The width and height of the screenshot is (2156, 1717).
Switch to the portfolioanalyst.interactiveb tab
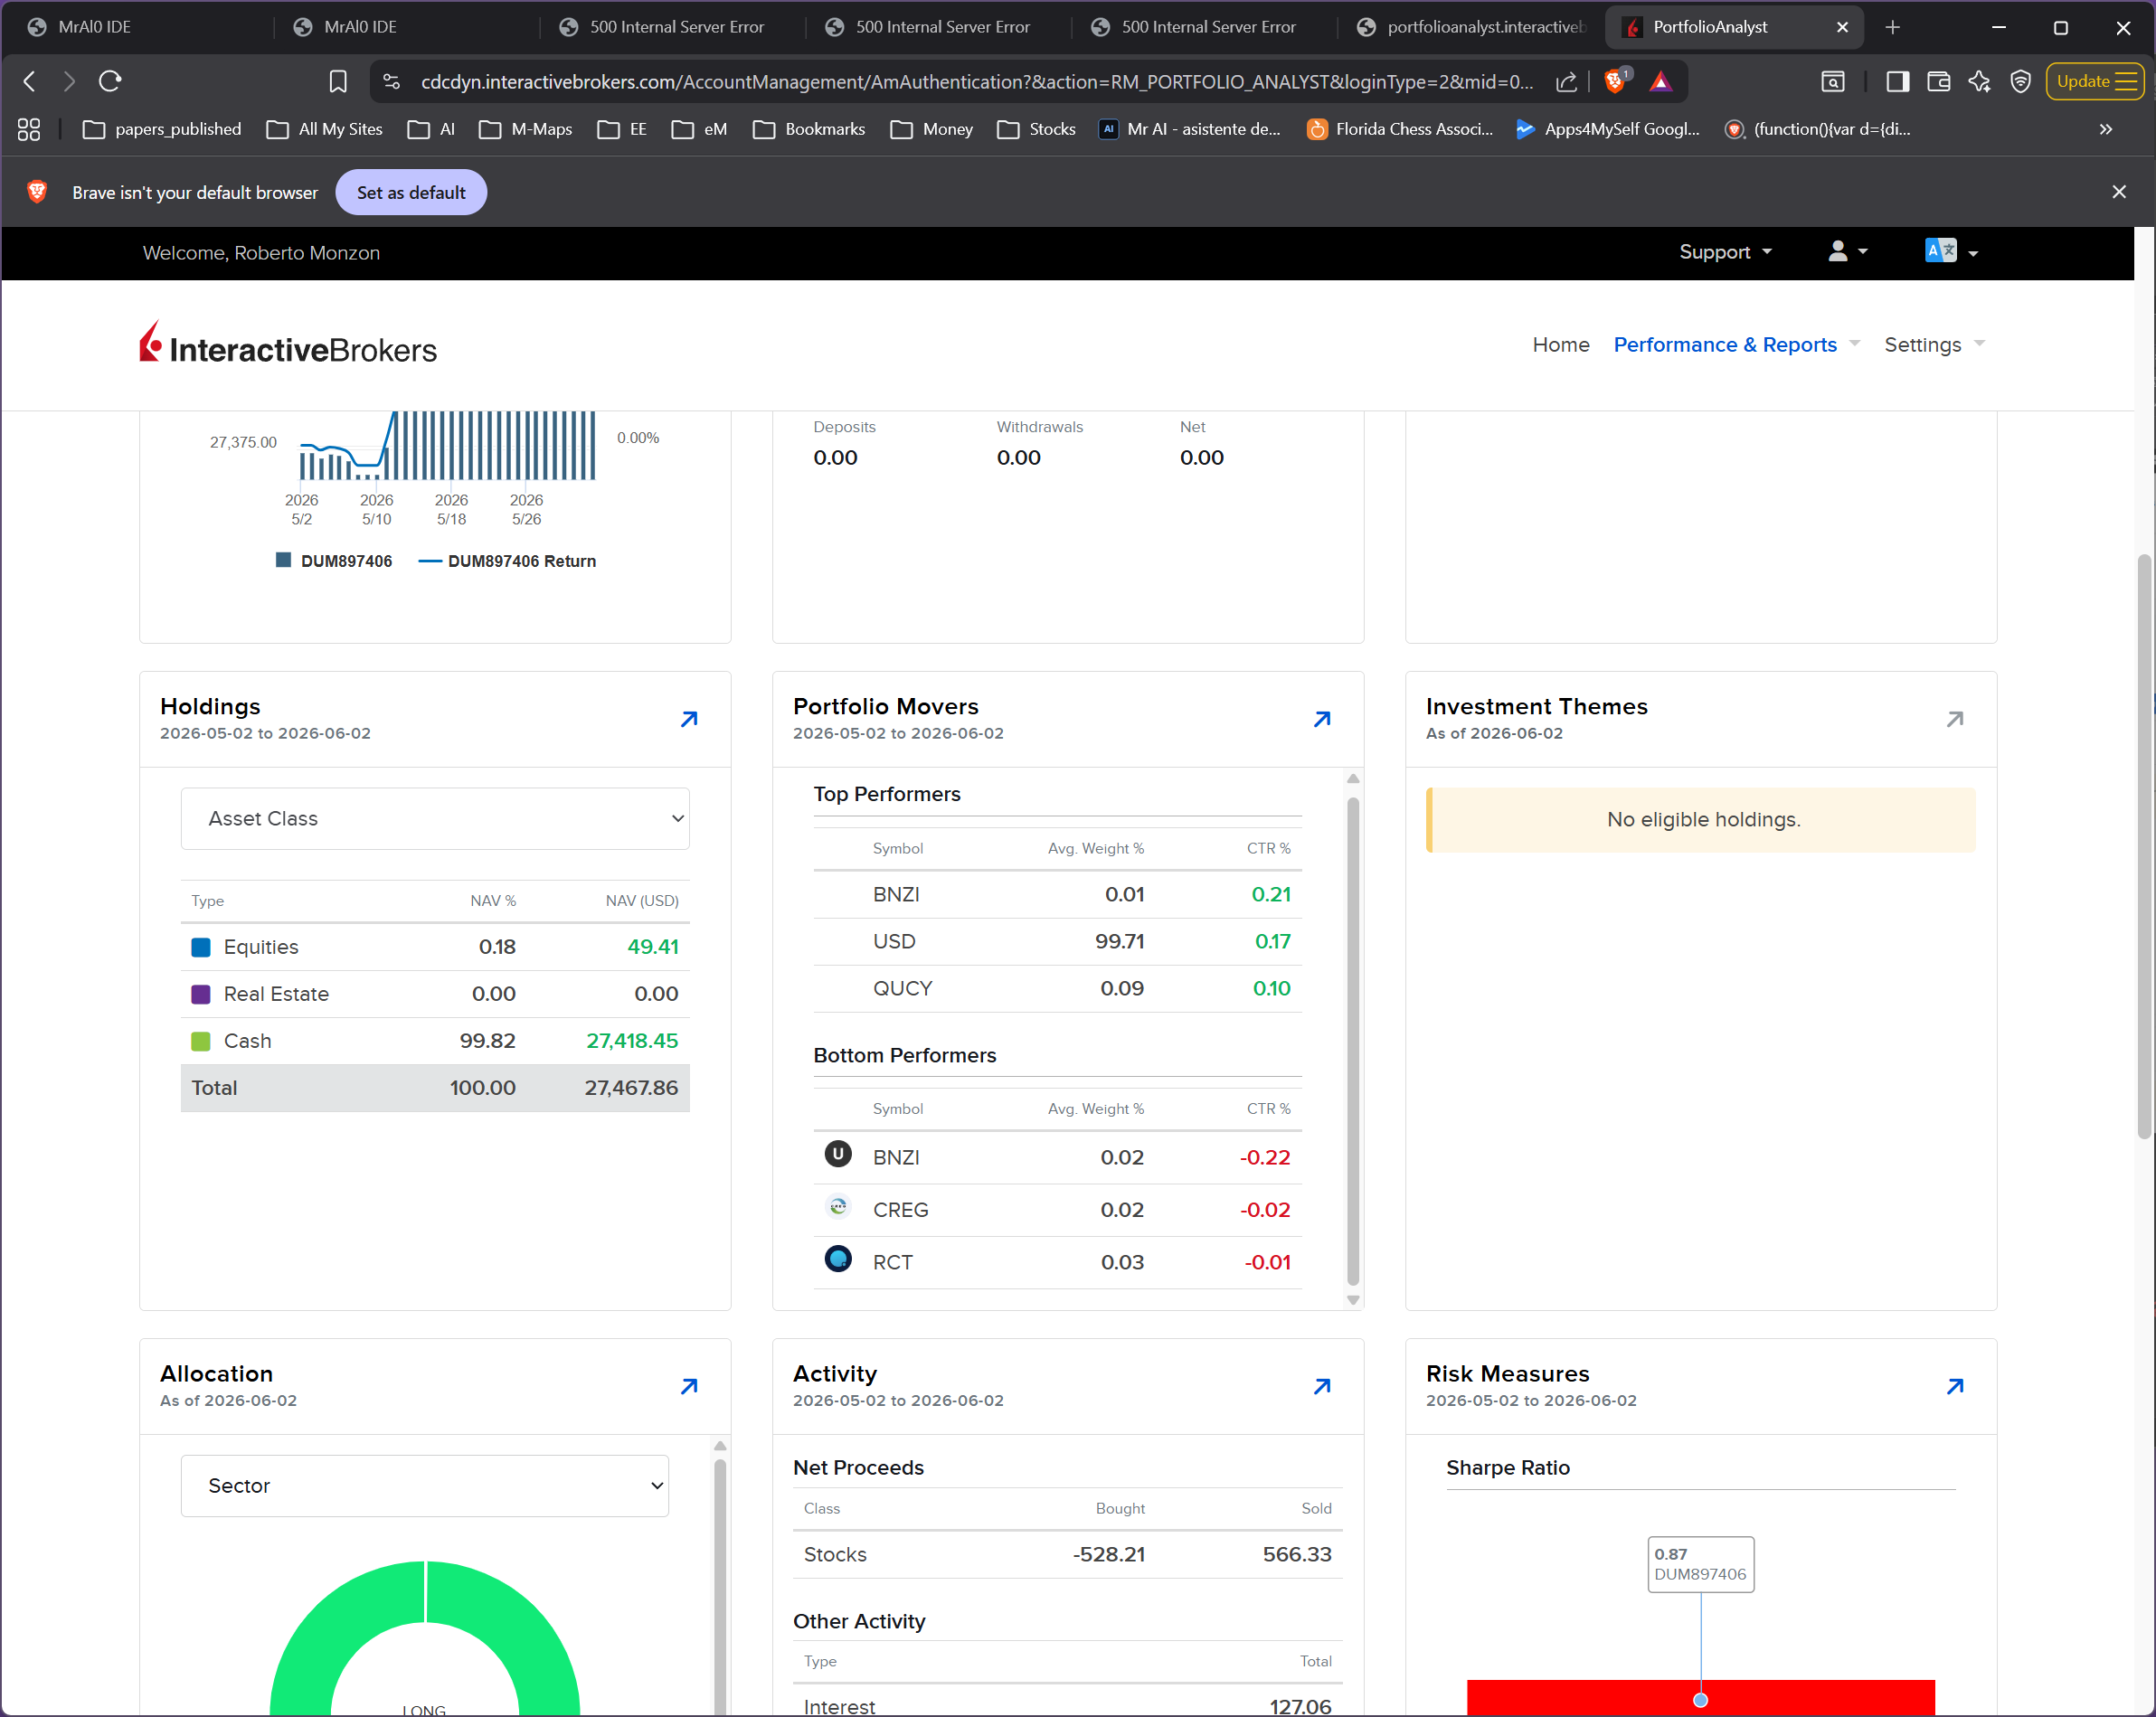point(1472,27)
